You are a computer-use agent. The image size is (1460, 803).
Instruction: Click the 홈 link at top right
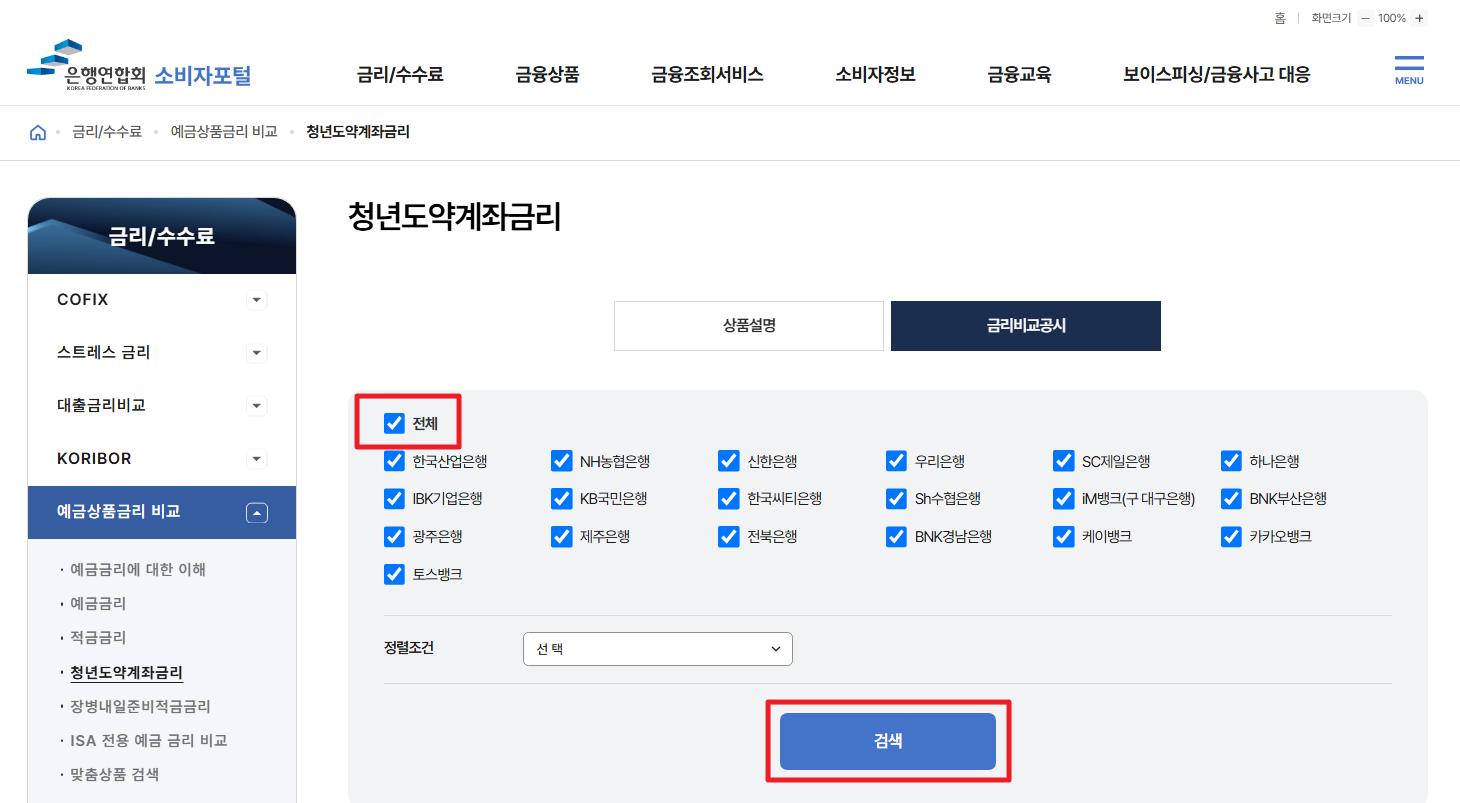point(1279,17)
